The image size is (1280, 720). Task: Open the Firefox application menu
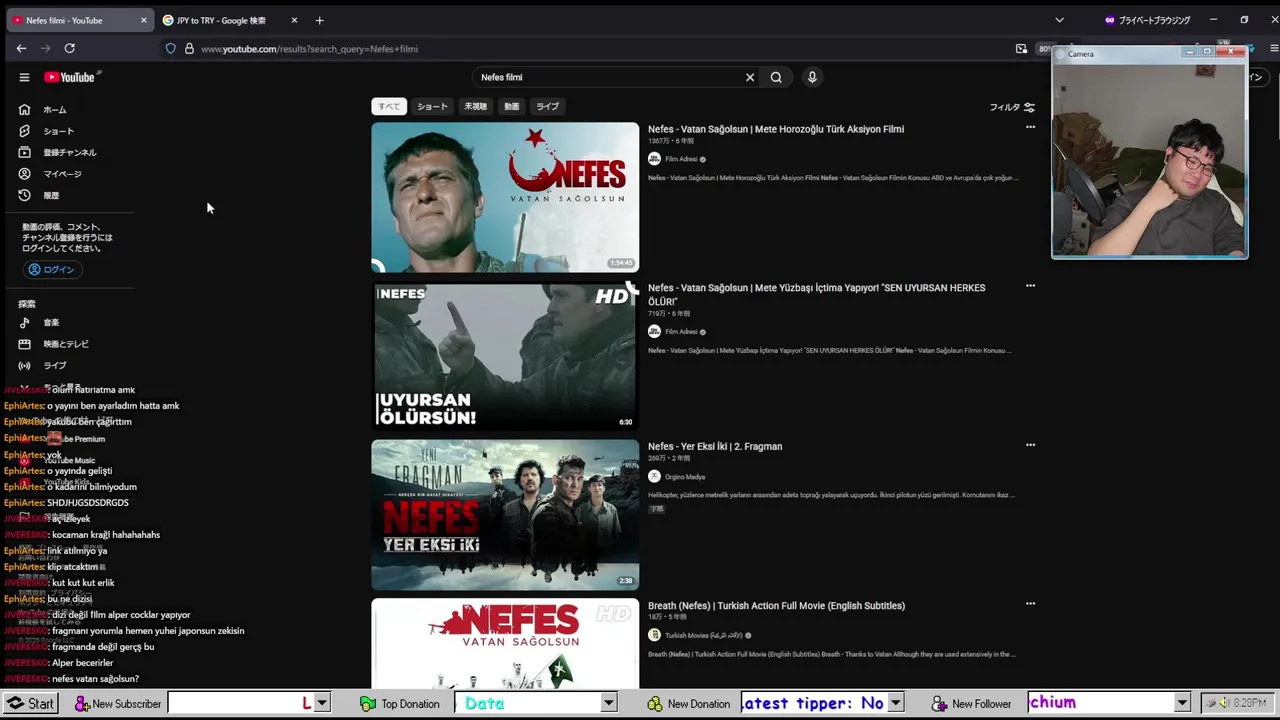pyautogui.click(x=1273, y=48)
